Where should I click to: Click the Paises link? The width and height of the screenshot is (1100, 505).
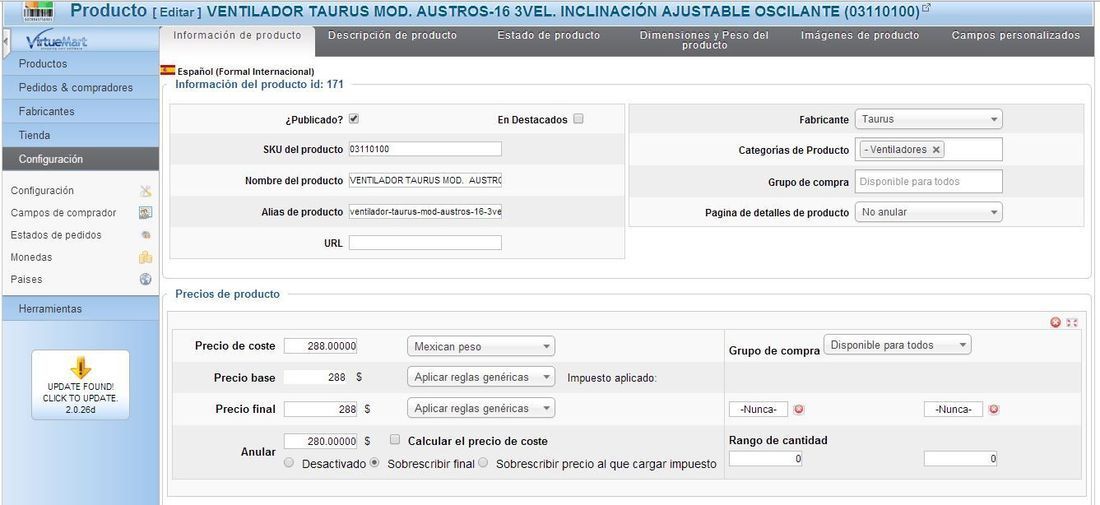[x=26, y=279]
